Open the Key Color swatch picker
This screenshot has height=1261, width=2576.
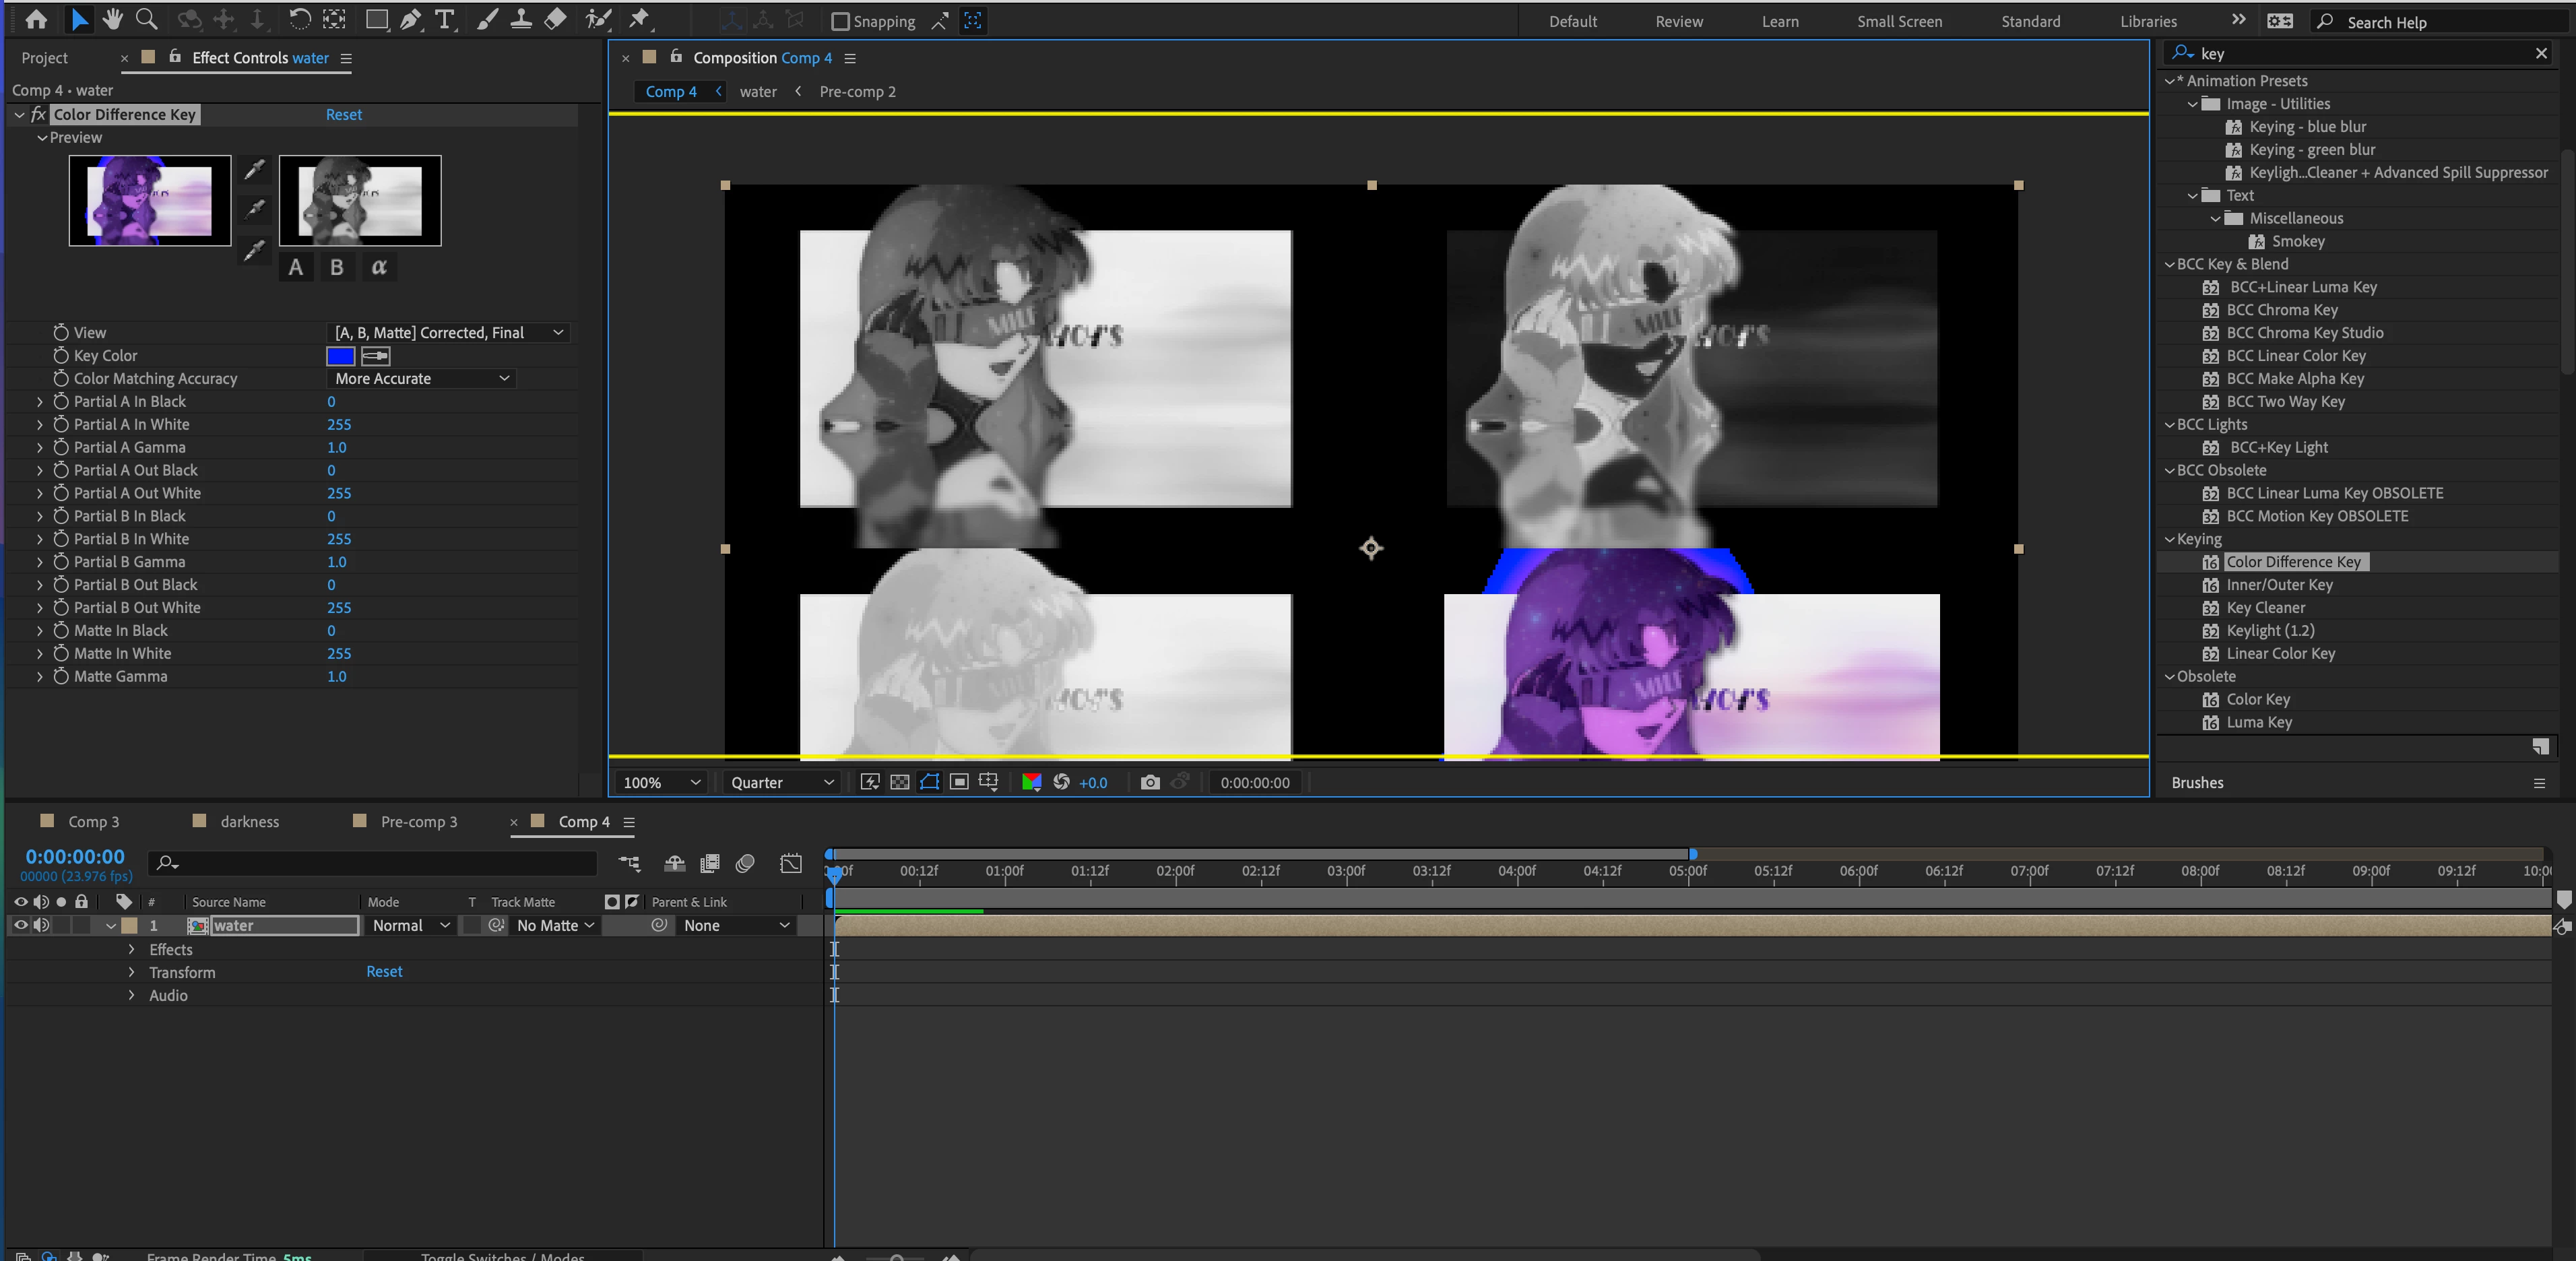(340, 356)
